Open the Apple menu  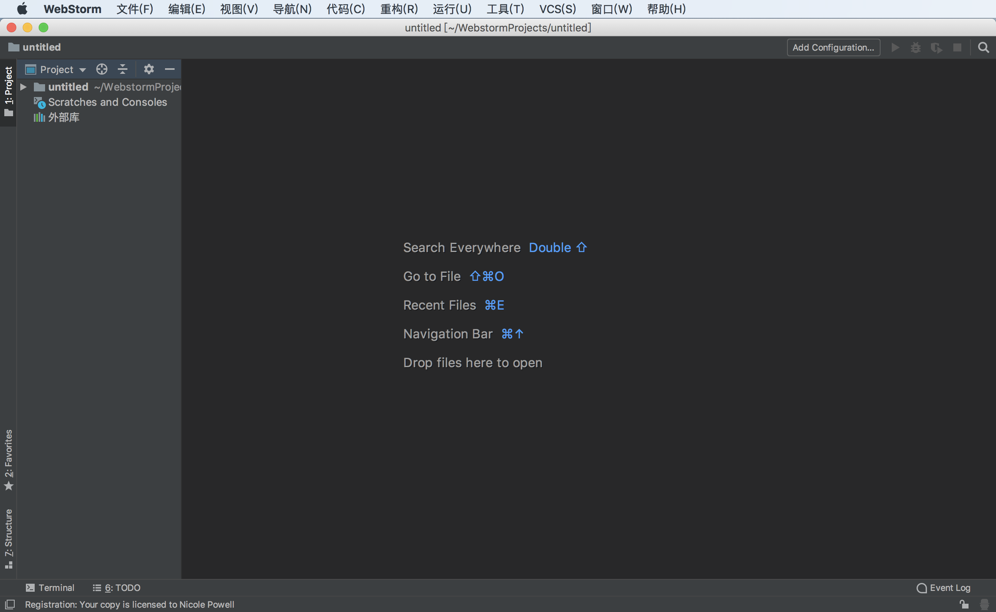(22, 9)
